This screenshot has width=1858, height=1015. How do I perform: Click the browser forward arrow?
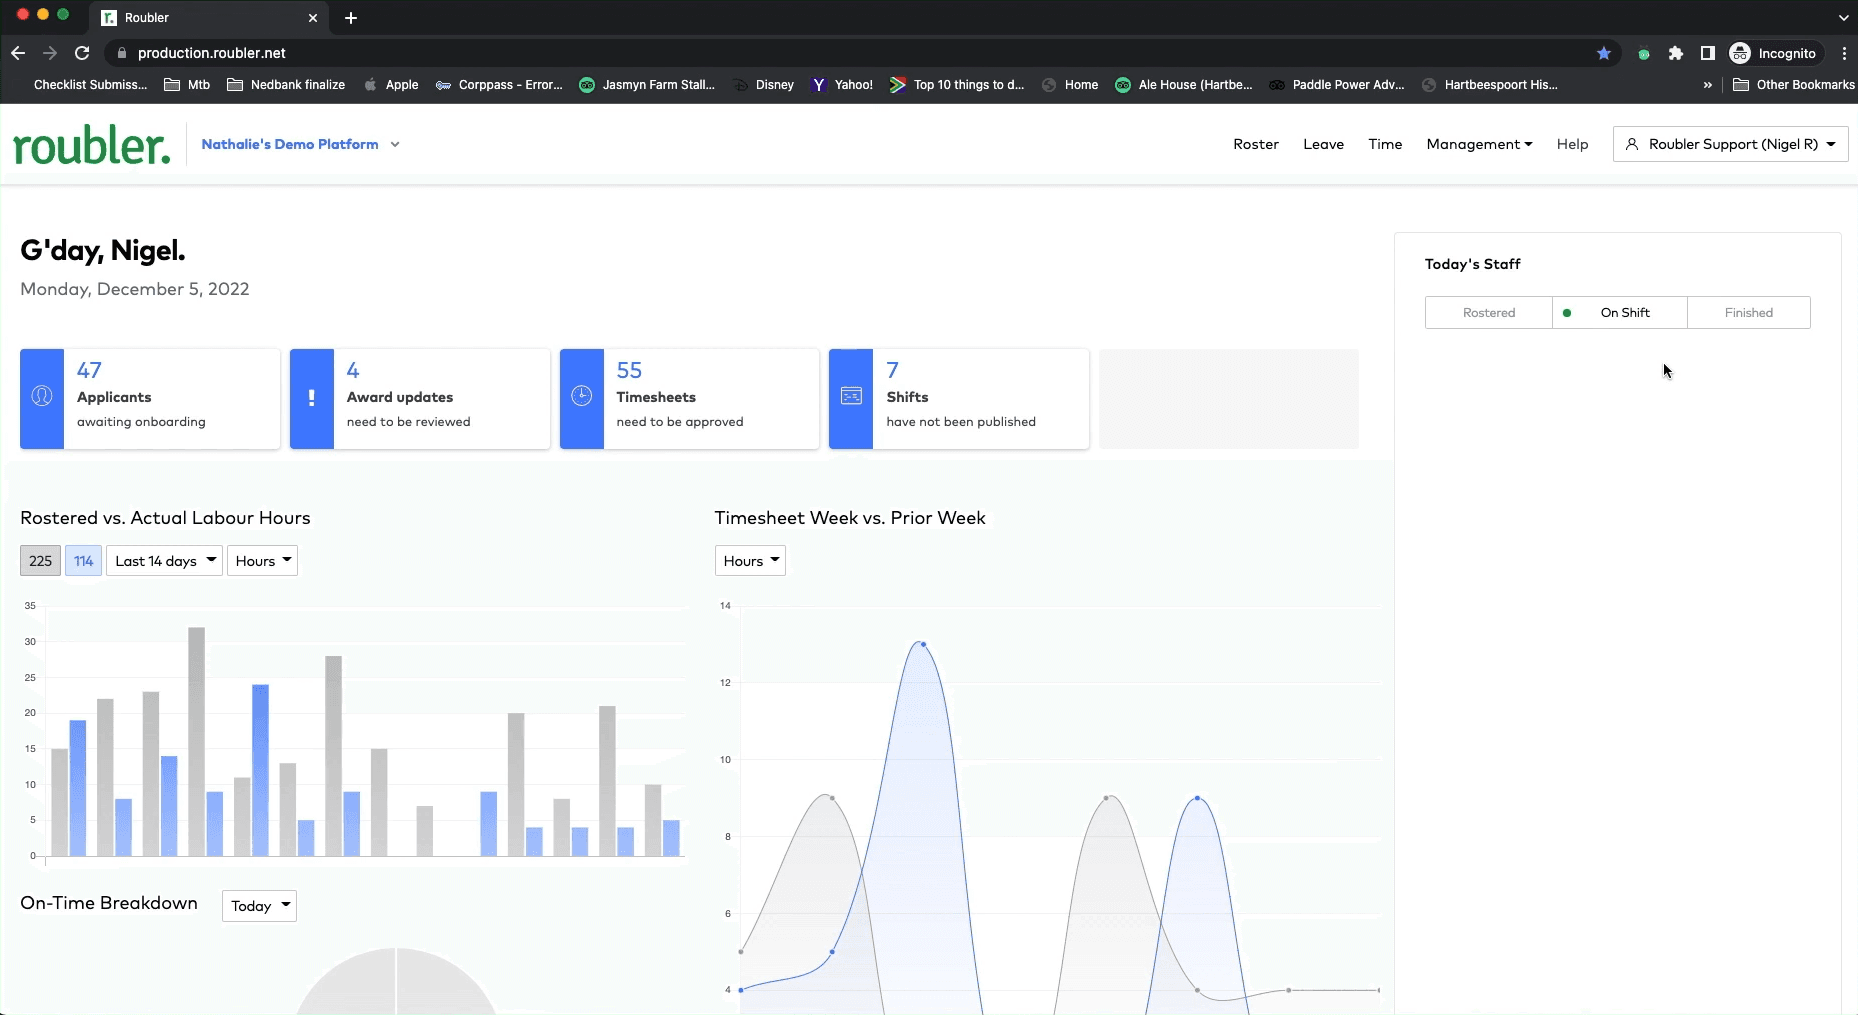(x=50, y=53)
